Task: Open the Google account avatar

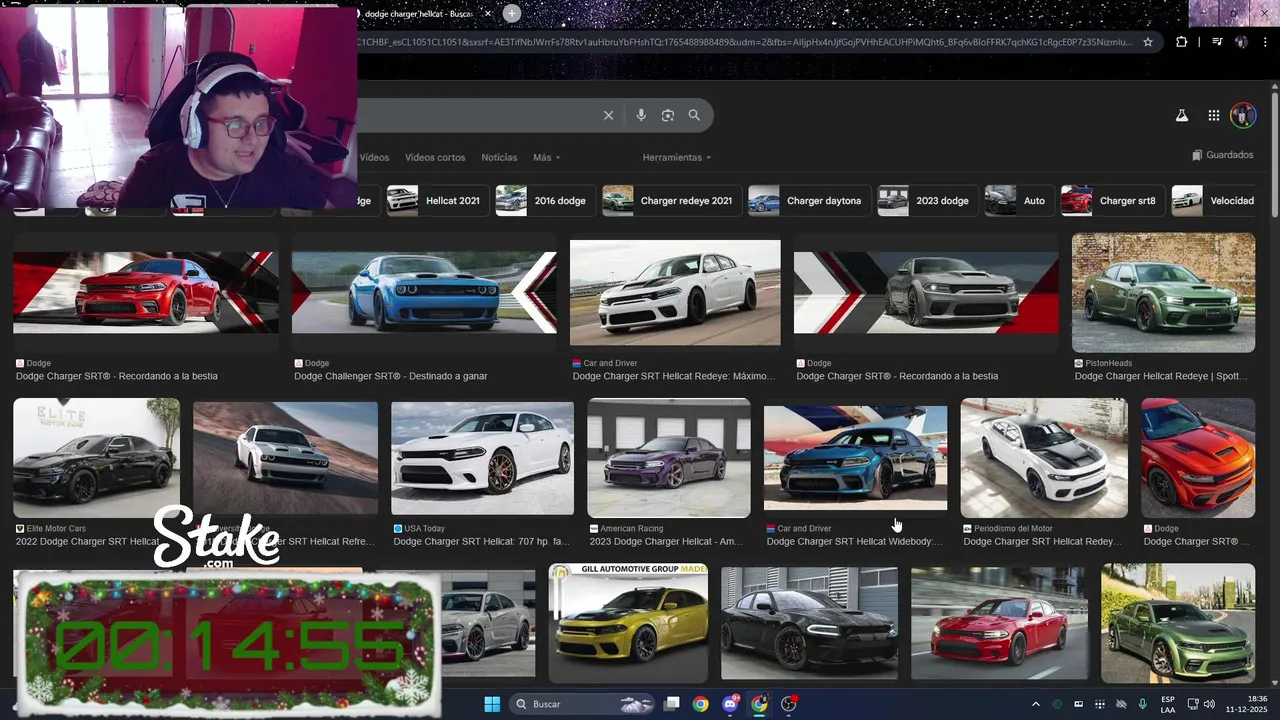Action: coord(1243,115)
